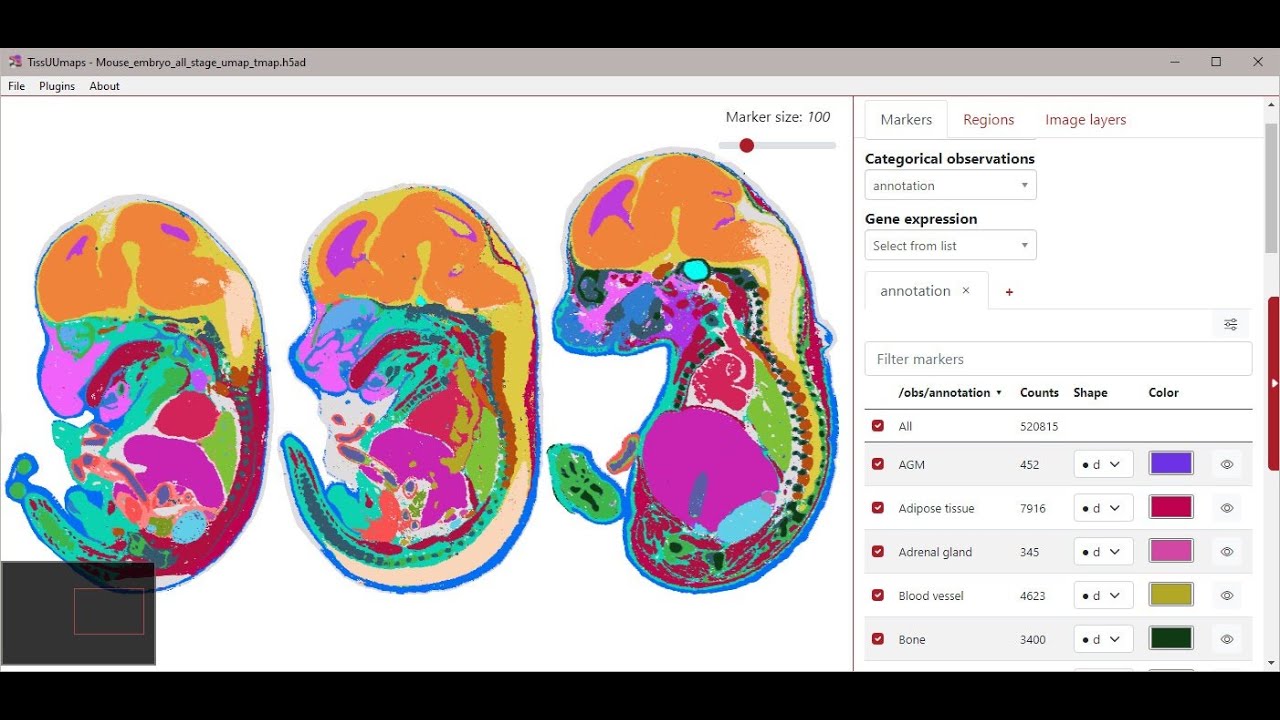
Task: Open the Adrenal gland pink color swatch
Action: tap(1171, 552)
